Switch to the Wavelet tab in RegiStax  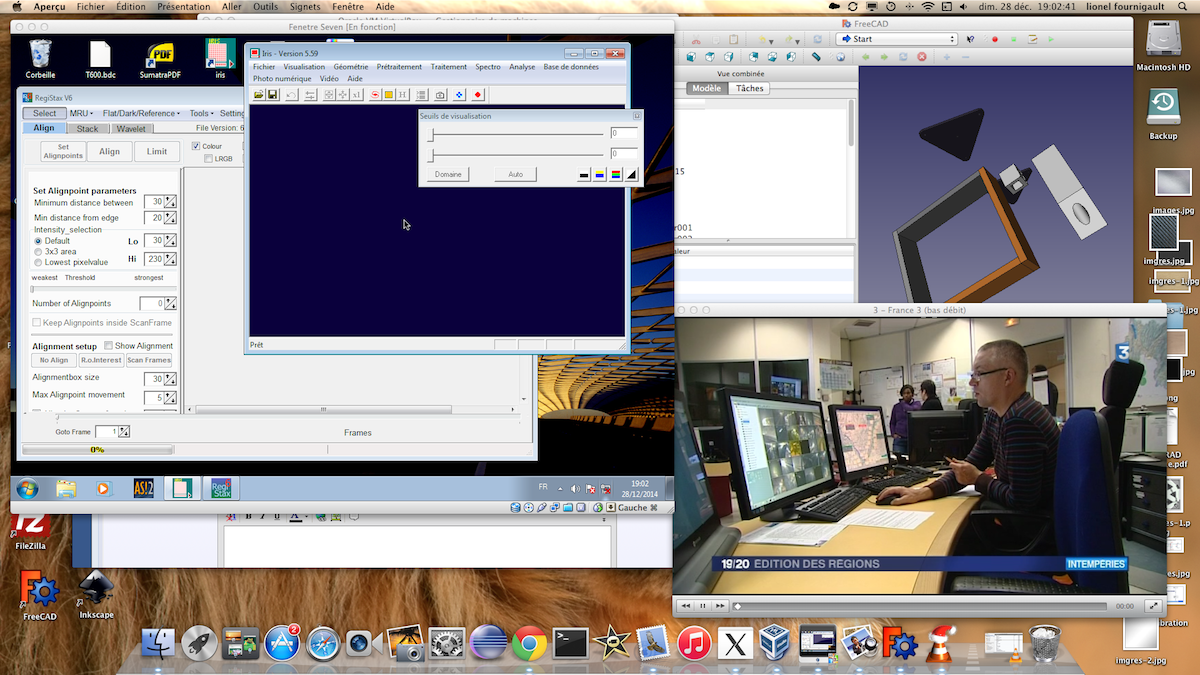131,129
